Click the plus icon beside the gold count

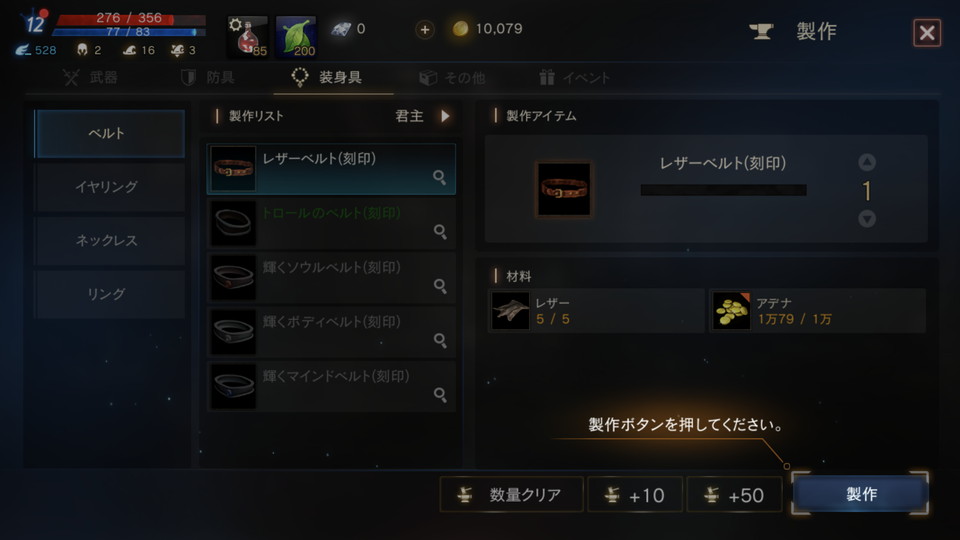[424, 29]
